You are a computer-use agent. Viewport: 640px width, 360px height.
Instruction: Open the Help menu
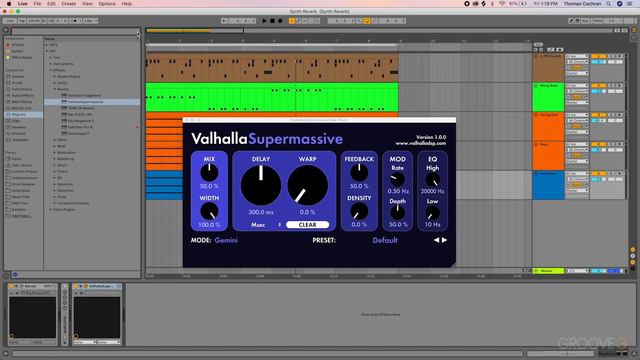click(x=127, y=4)
